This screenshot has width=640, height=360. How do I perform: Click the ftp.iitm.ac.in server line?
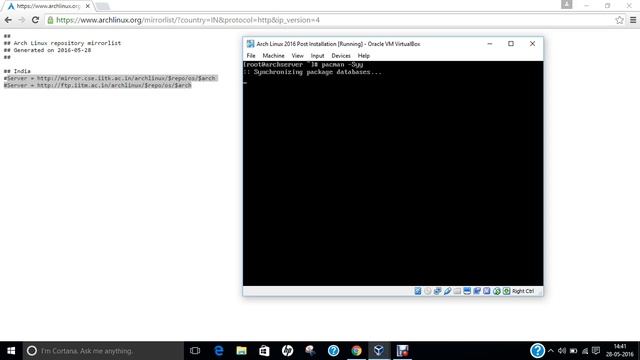point(98,85)
